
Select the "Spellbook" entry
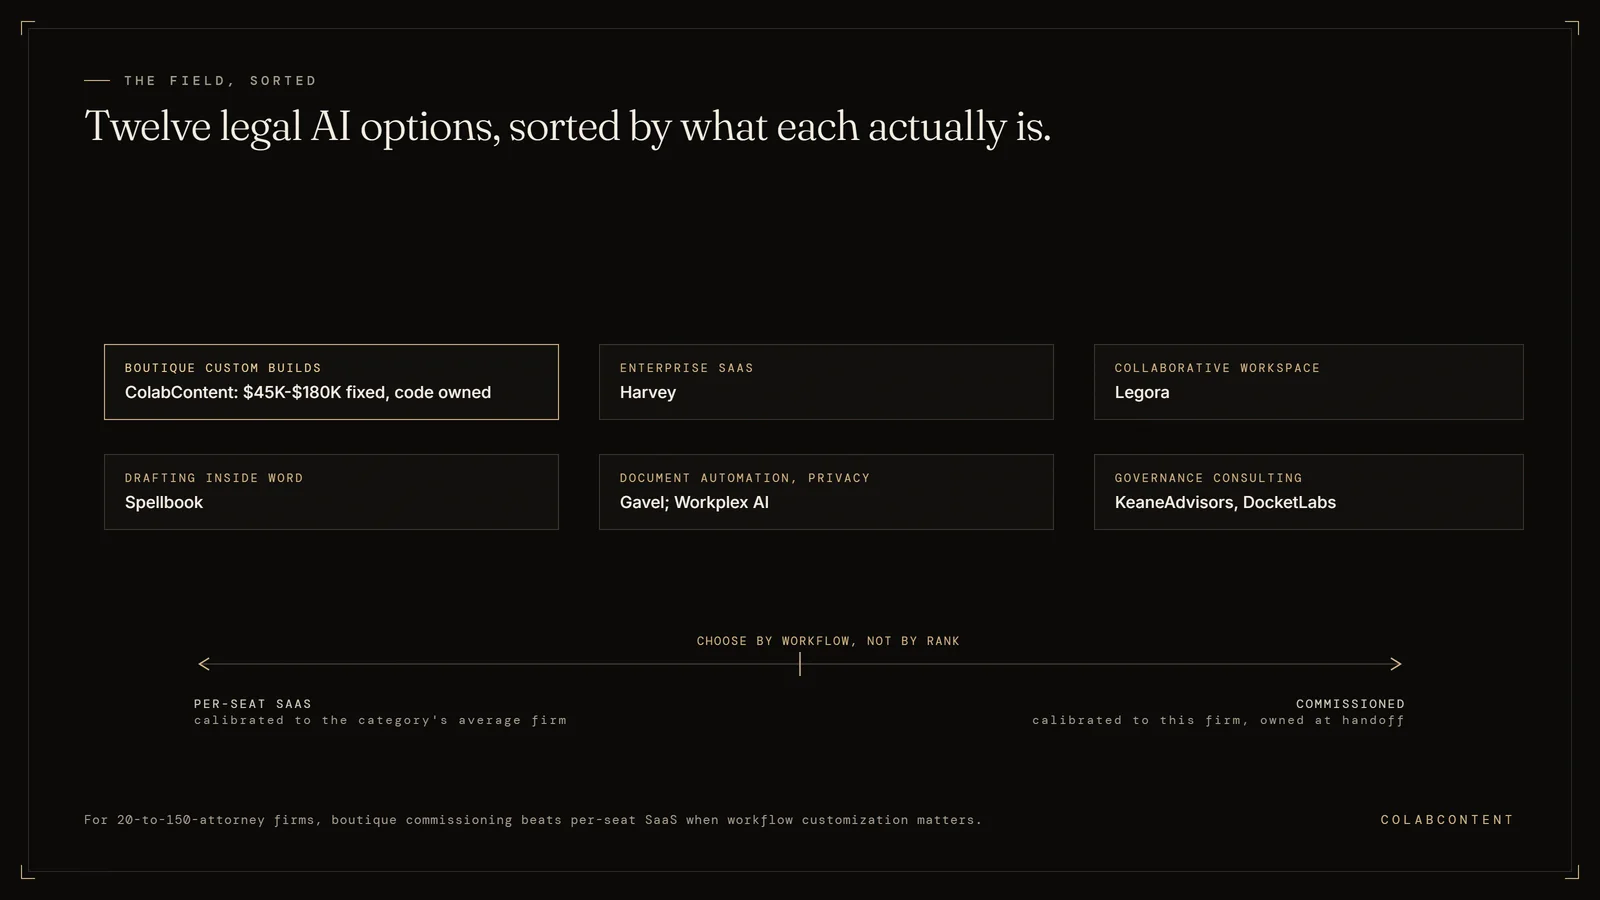click(164, 503)
